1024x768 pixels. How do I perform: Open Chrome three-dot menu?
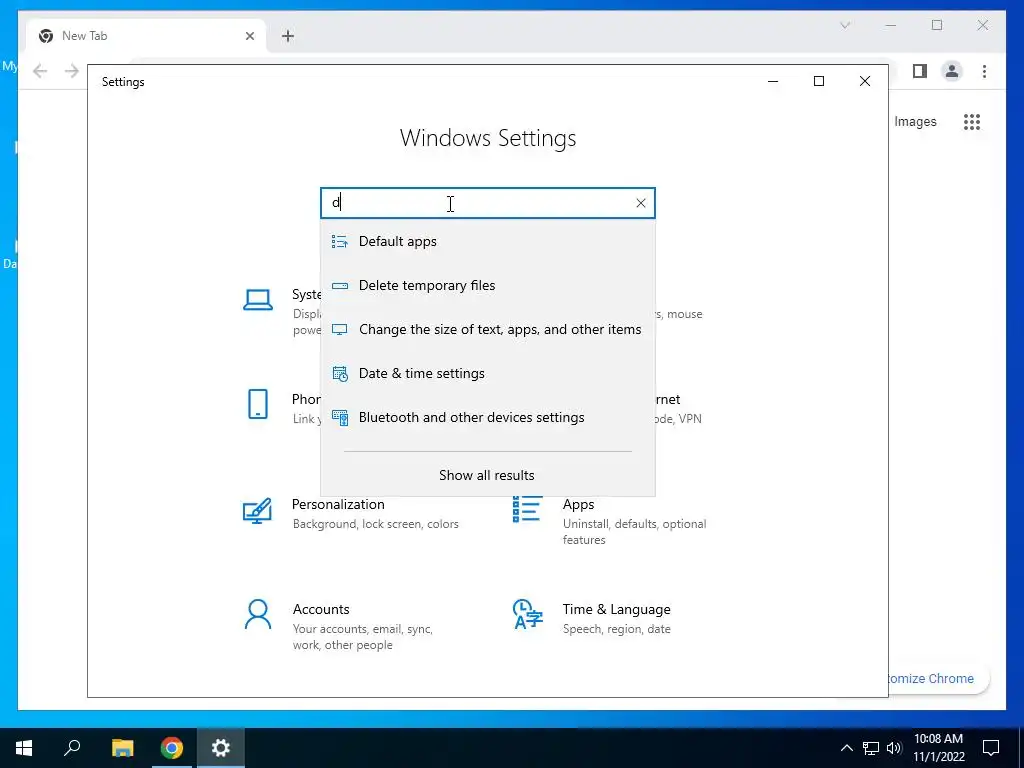pyautogui.click(x=984, y=71)
